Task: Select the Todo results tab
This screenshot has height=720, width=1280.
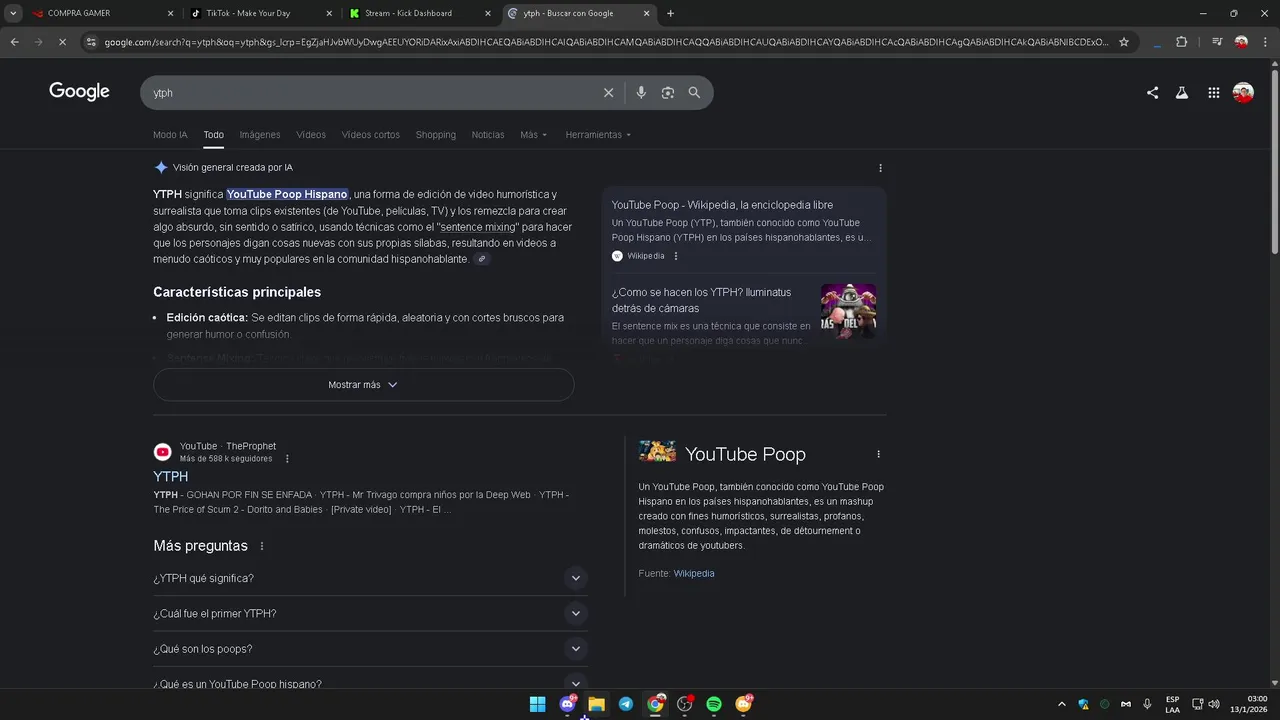Action: point(213,135)
